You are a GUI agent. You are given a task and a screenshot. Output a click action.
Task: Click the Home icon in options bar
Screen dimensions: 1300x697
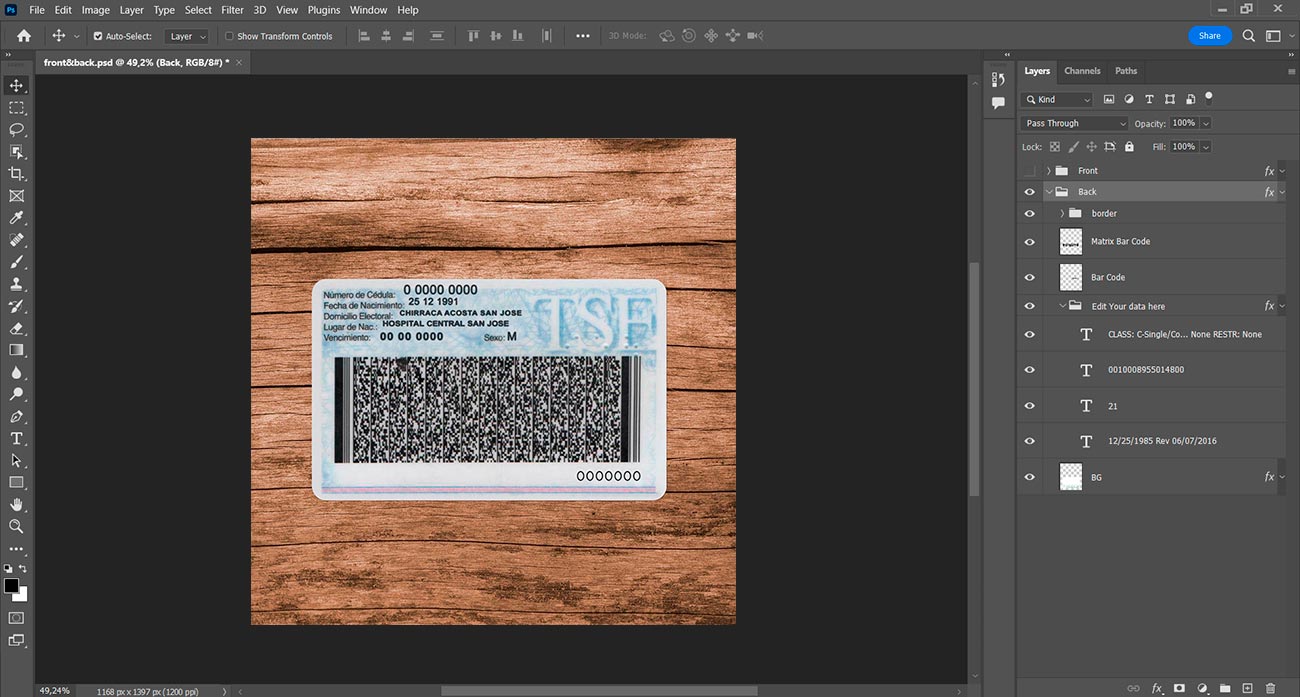tap(24, 36)
